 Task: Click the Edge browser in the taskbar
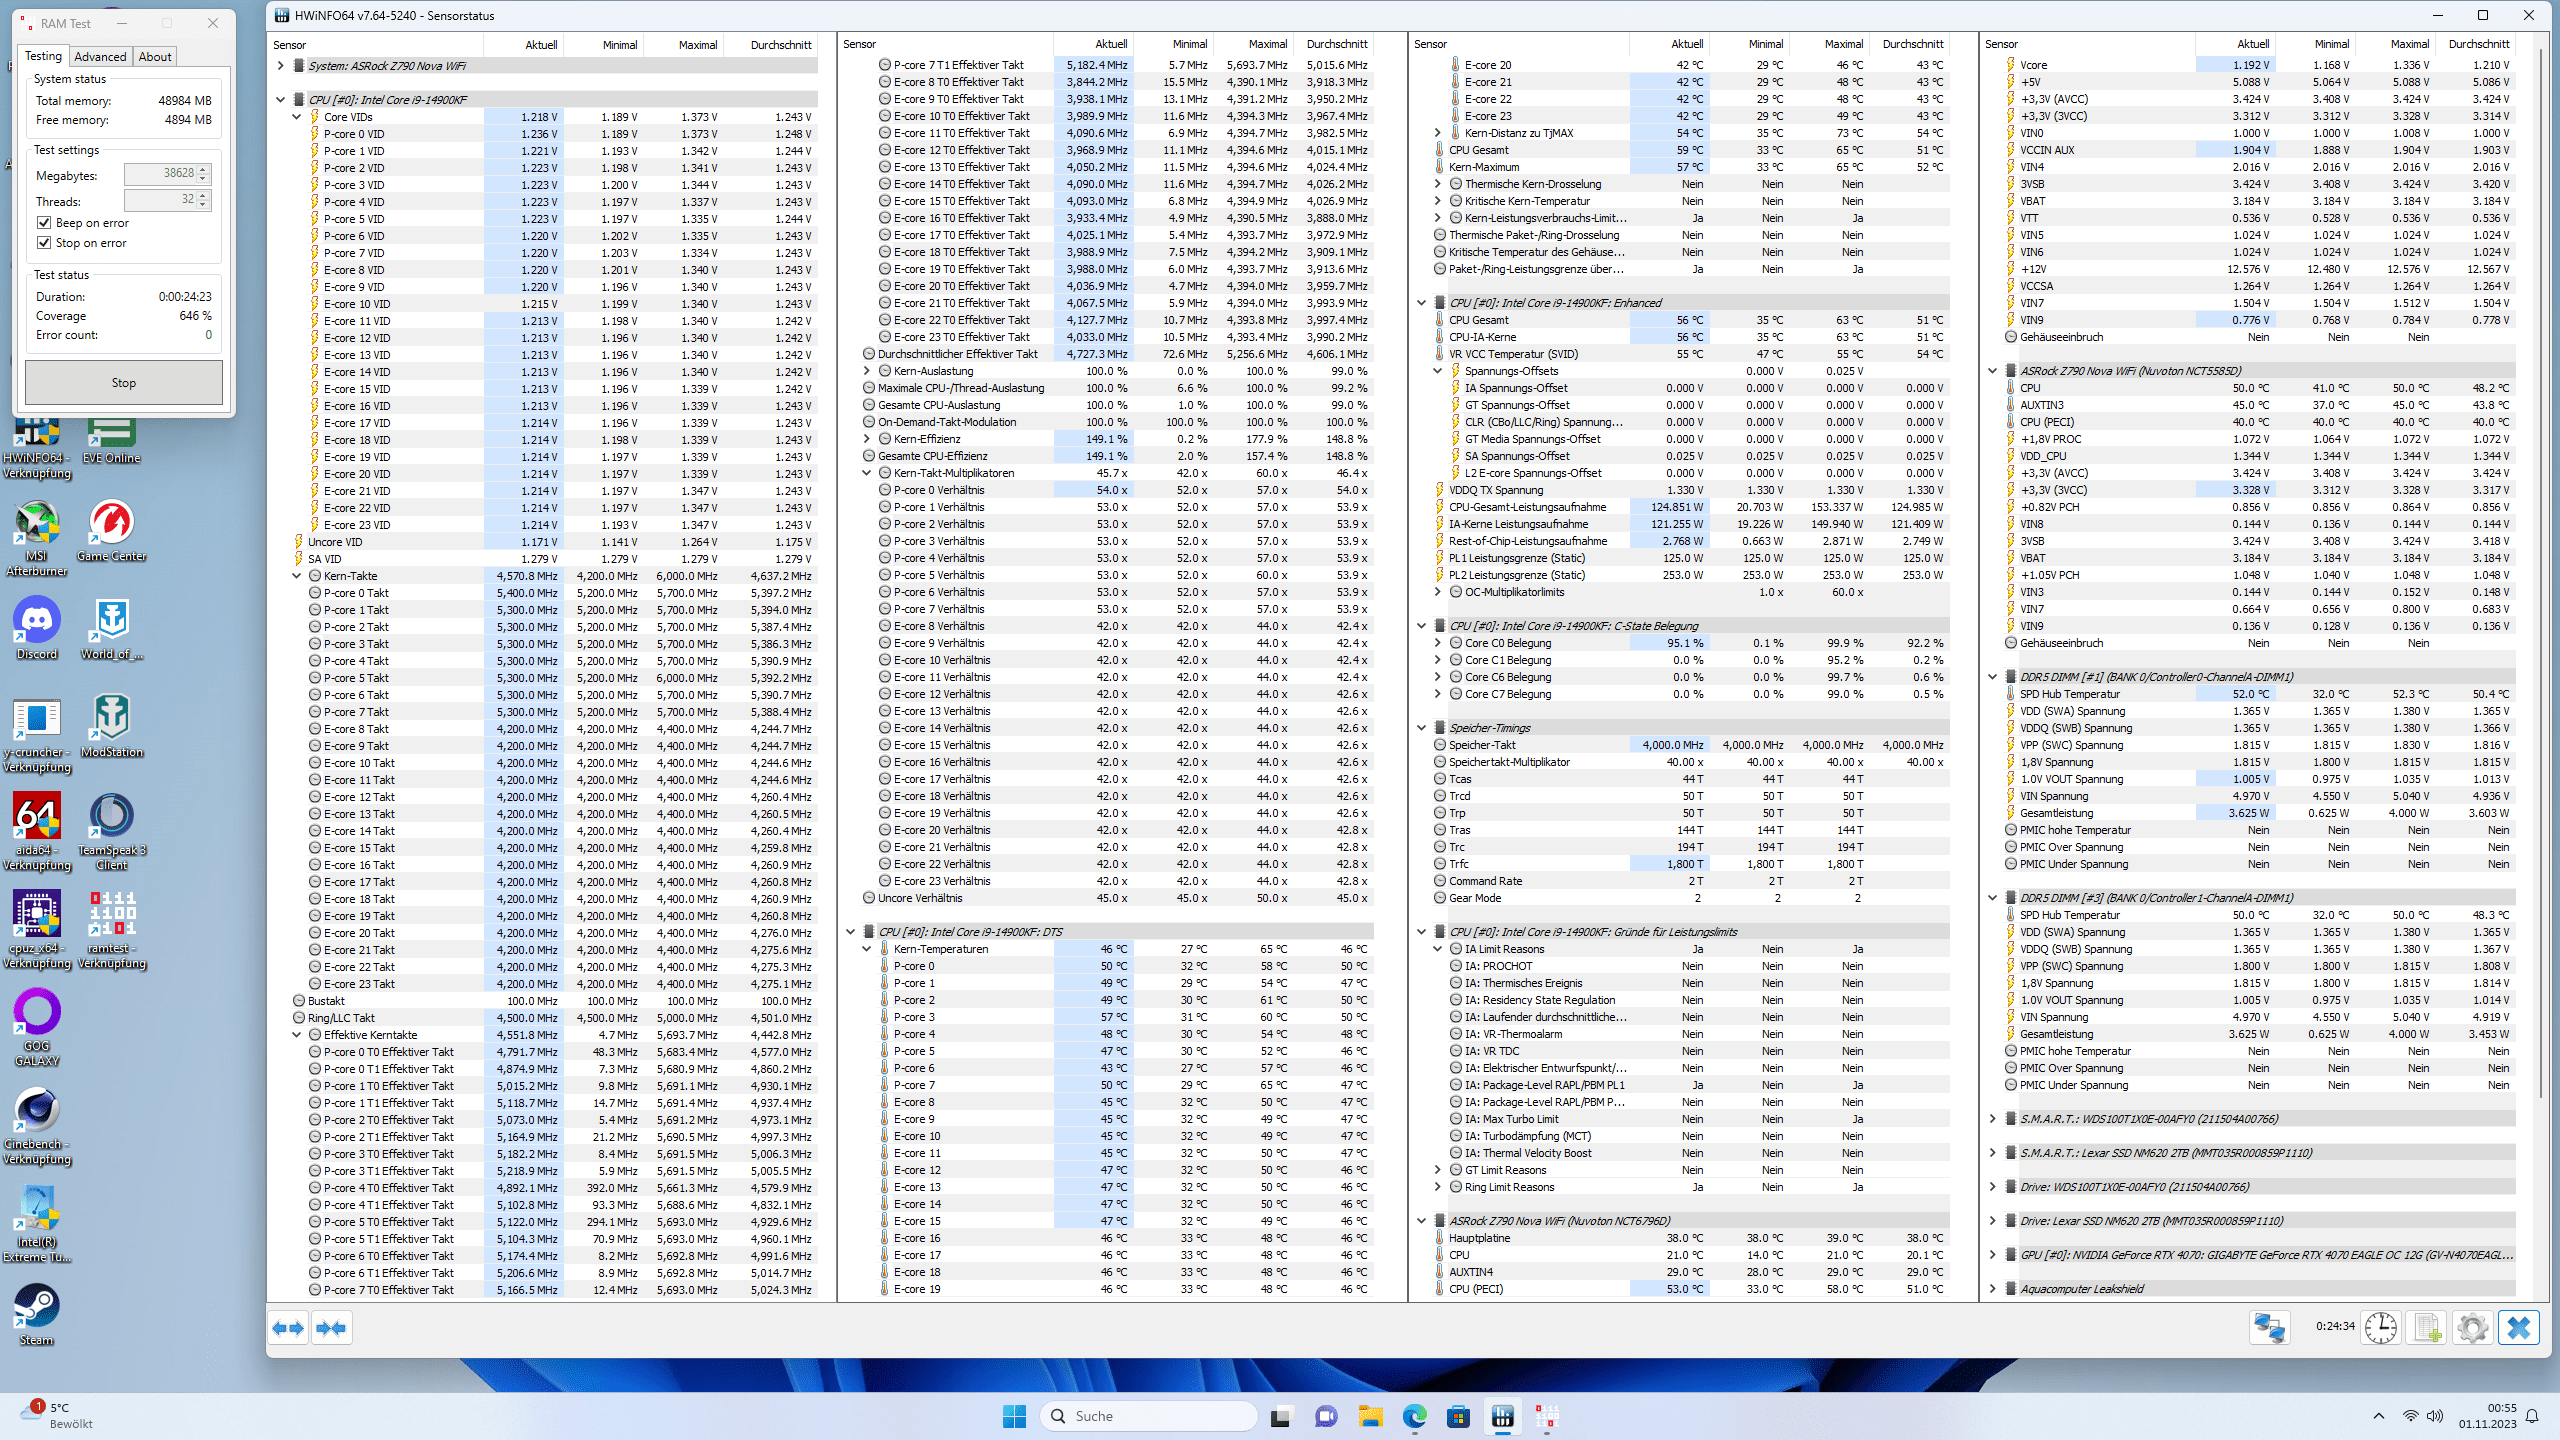point(1414,1416)
